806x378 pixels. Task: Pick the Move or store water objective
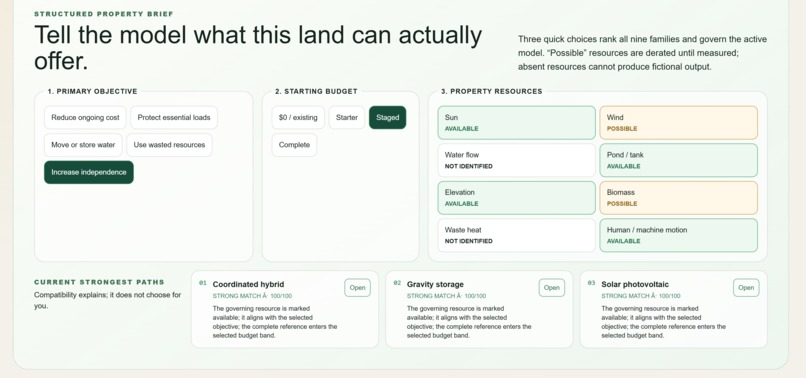(83, 145)
